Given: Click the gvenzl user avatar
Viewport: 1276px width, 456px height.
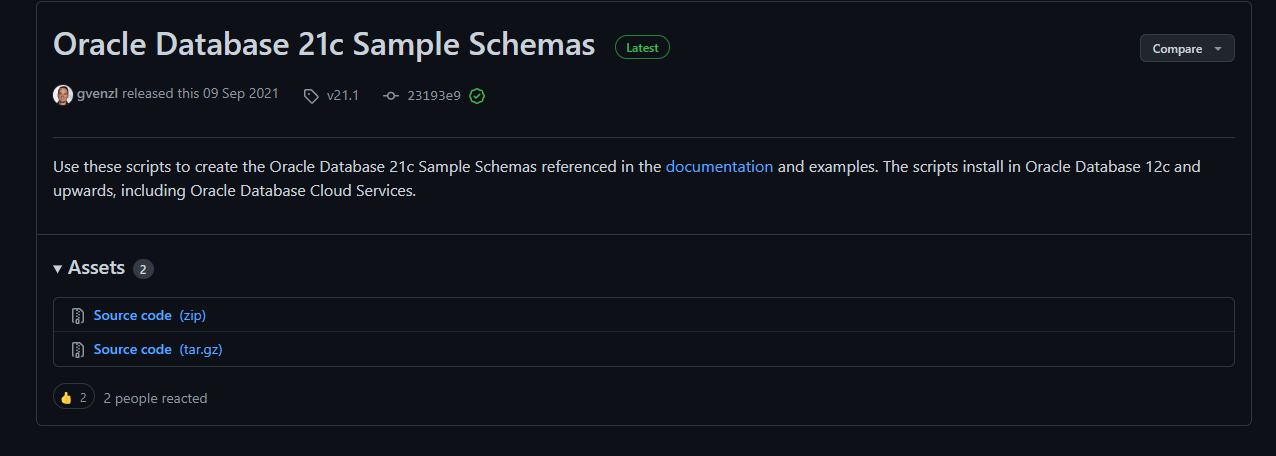Looking at the screenshot, I should coord(63,95).
